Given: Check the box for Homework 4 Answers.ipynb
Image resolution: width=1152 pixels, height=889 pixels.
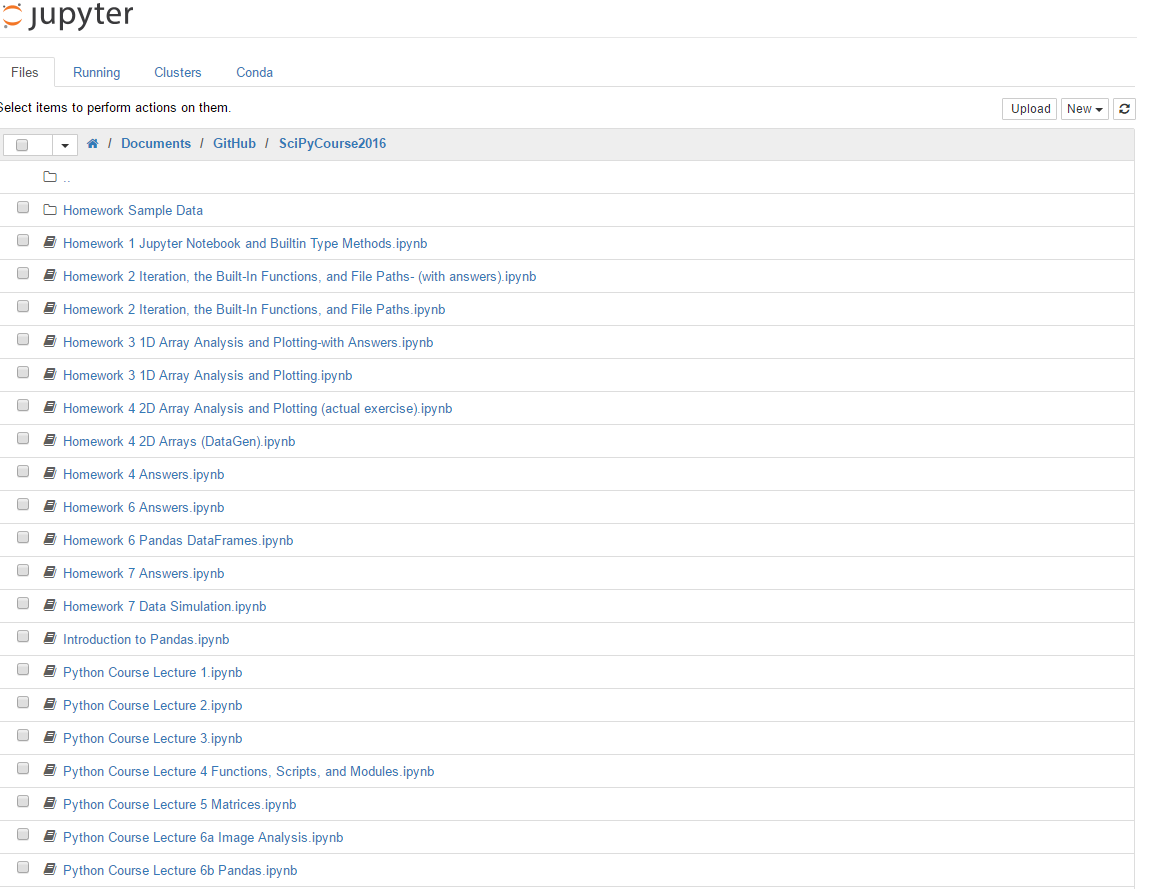Looking at the screenshot, I should coord(23,472).
